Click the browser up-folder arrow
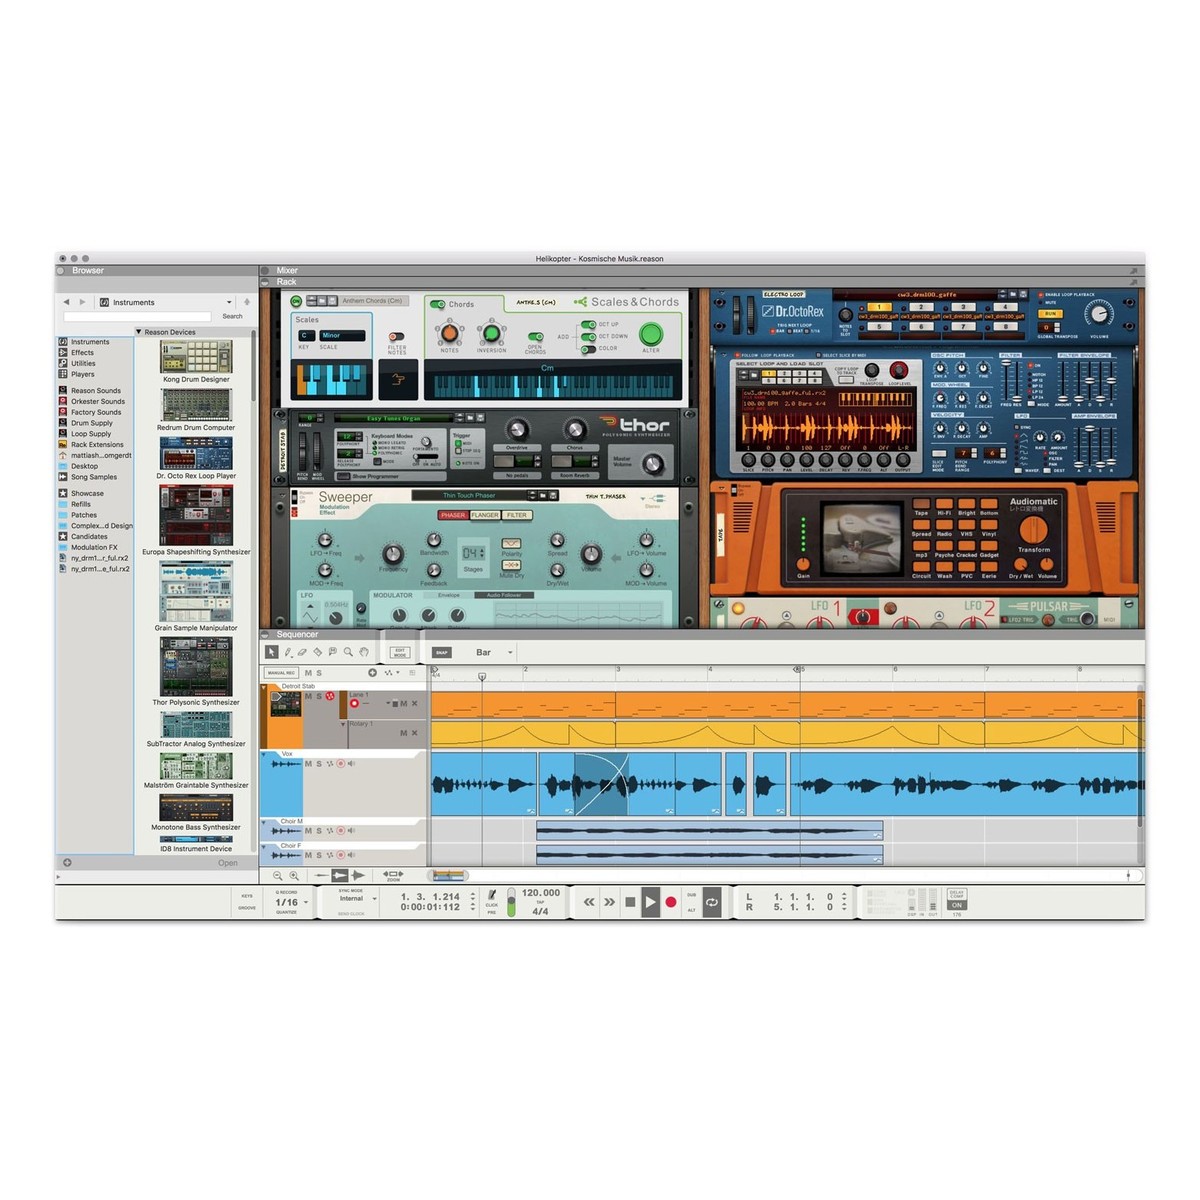Image resolution: width=1200 pixels, height=1200 pixels. point(247,302)
